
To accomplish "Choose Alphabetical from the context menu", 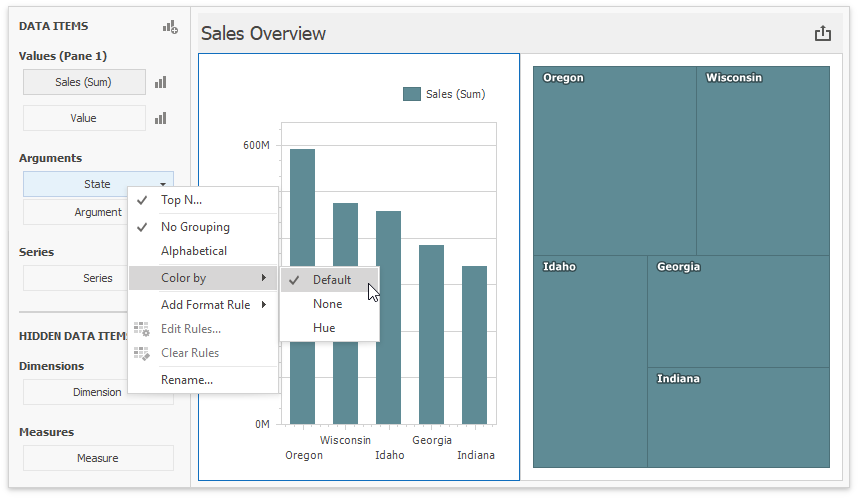I will tap(194, 251).
